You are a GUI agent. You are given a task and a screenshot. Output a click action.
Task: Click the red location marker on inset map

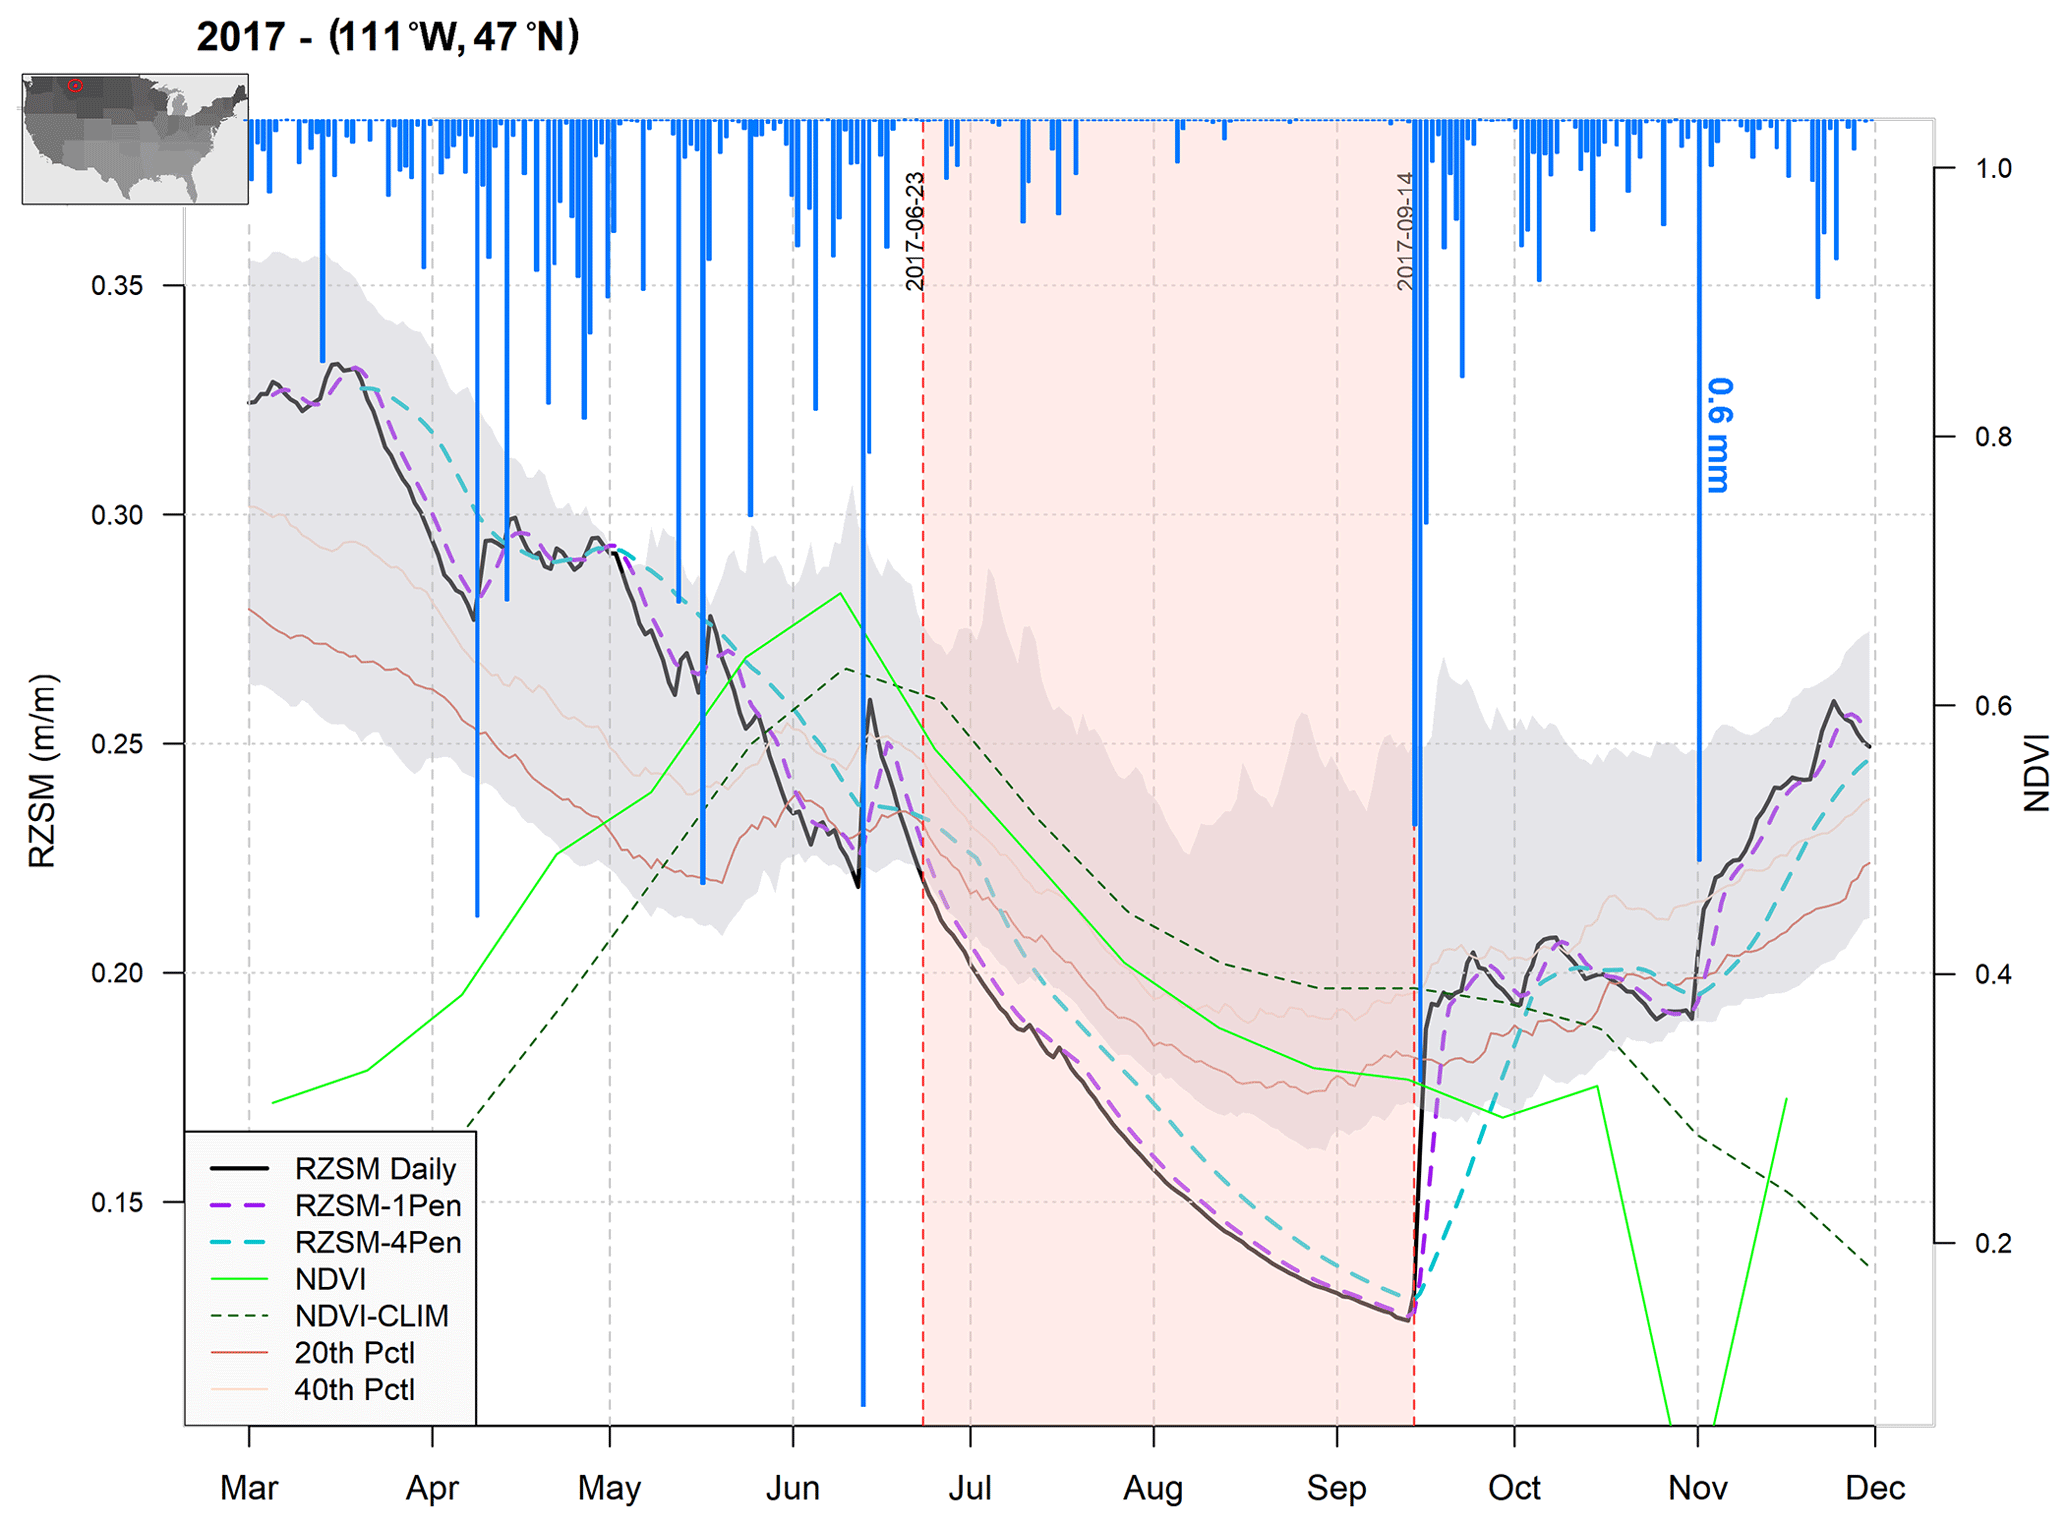click(75, 86)
